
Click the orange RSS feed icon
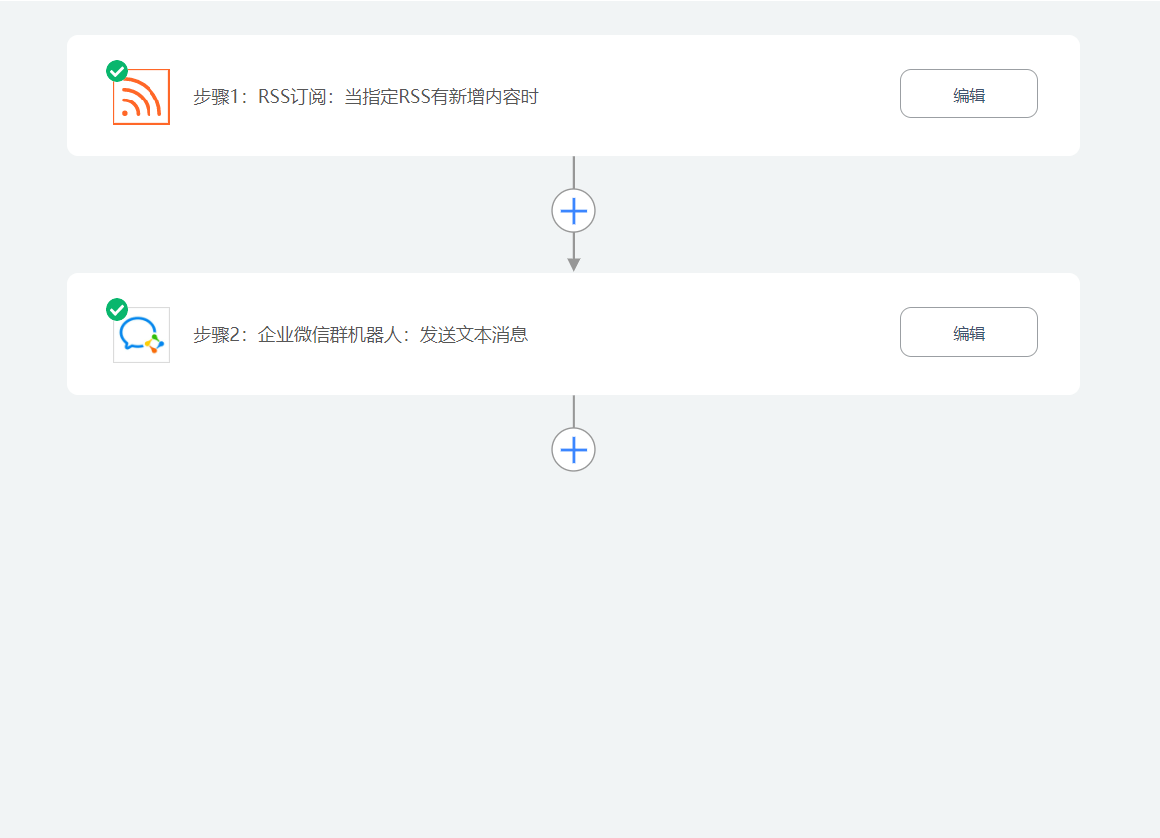click(x=141, y=97)
